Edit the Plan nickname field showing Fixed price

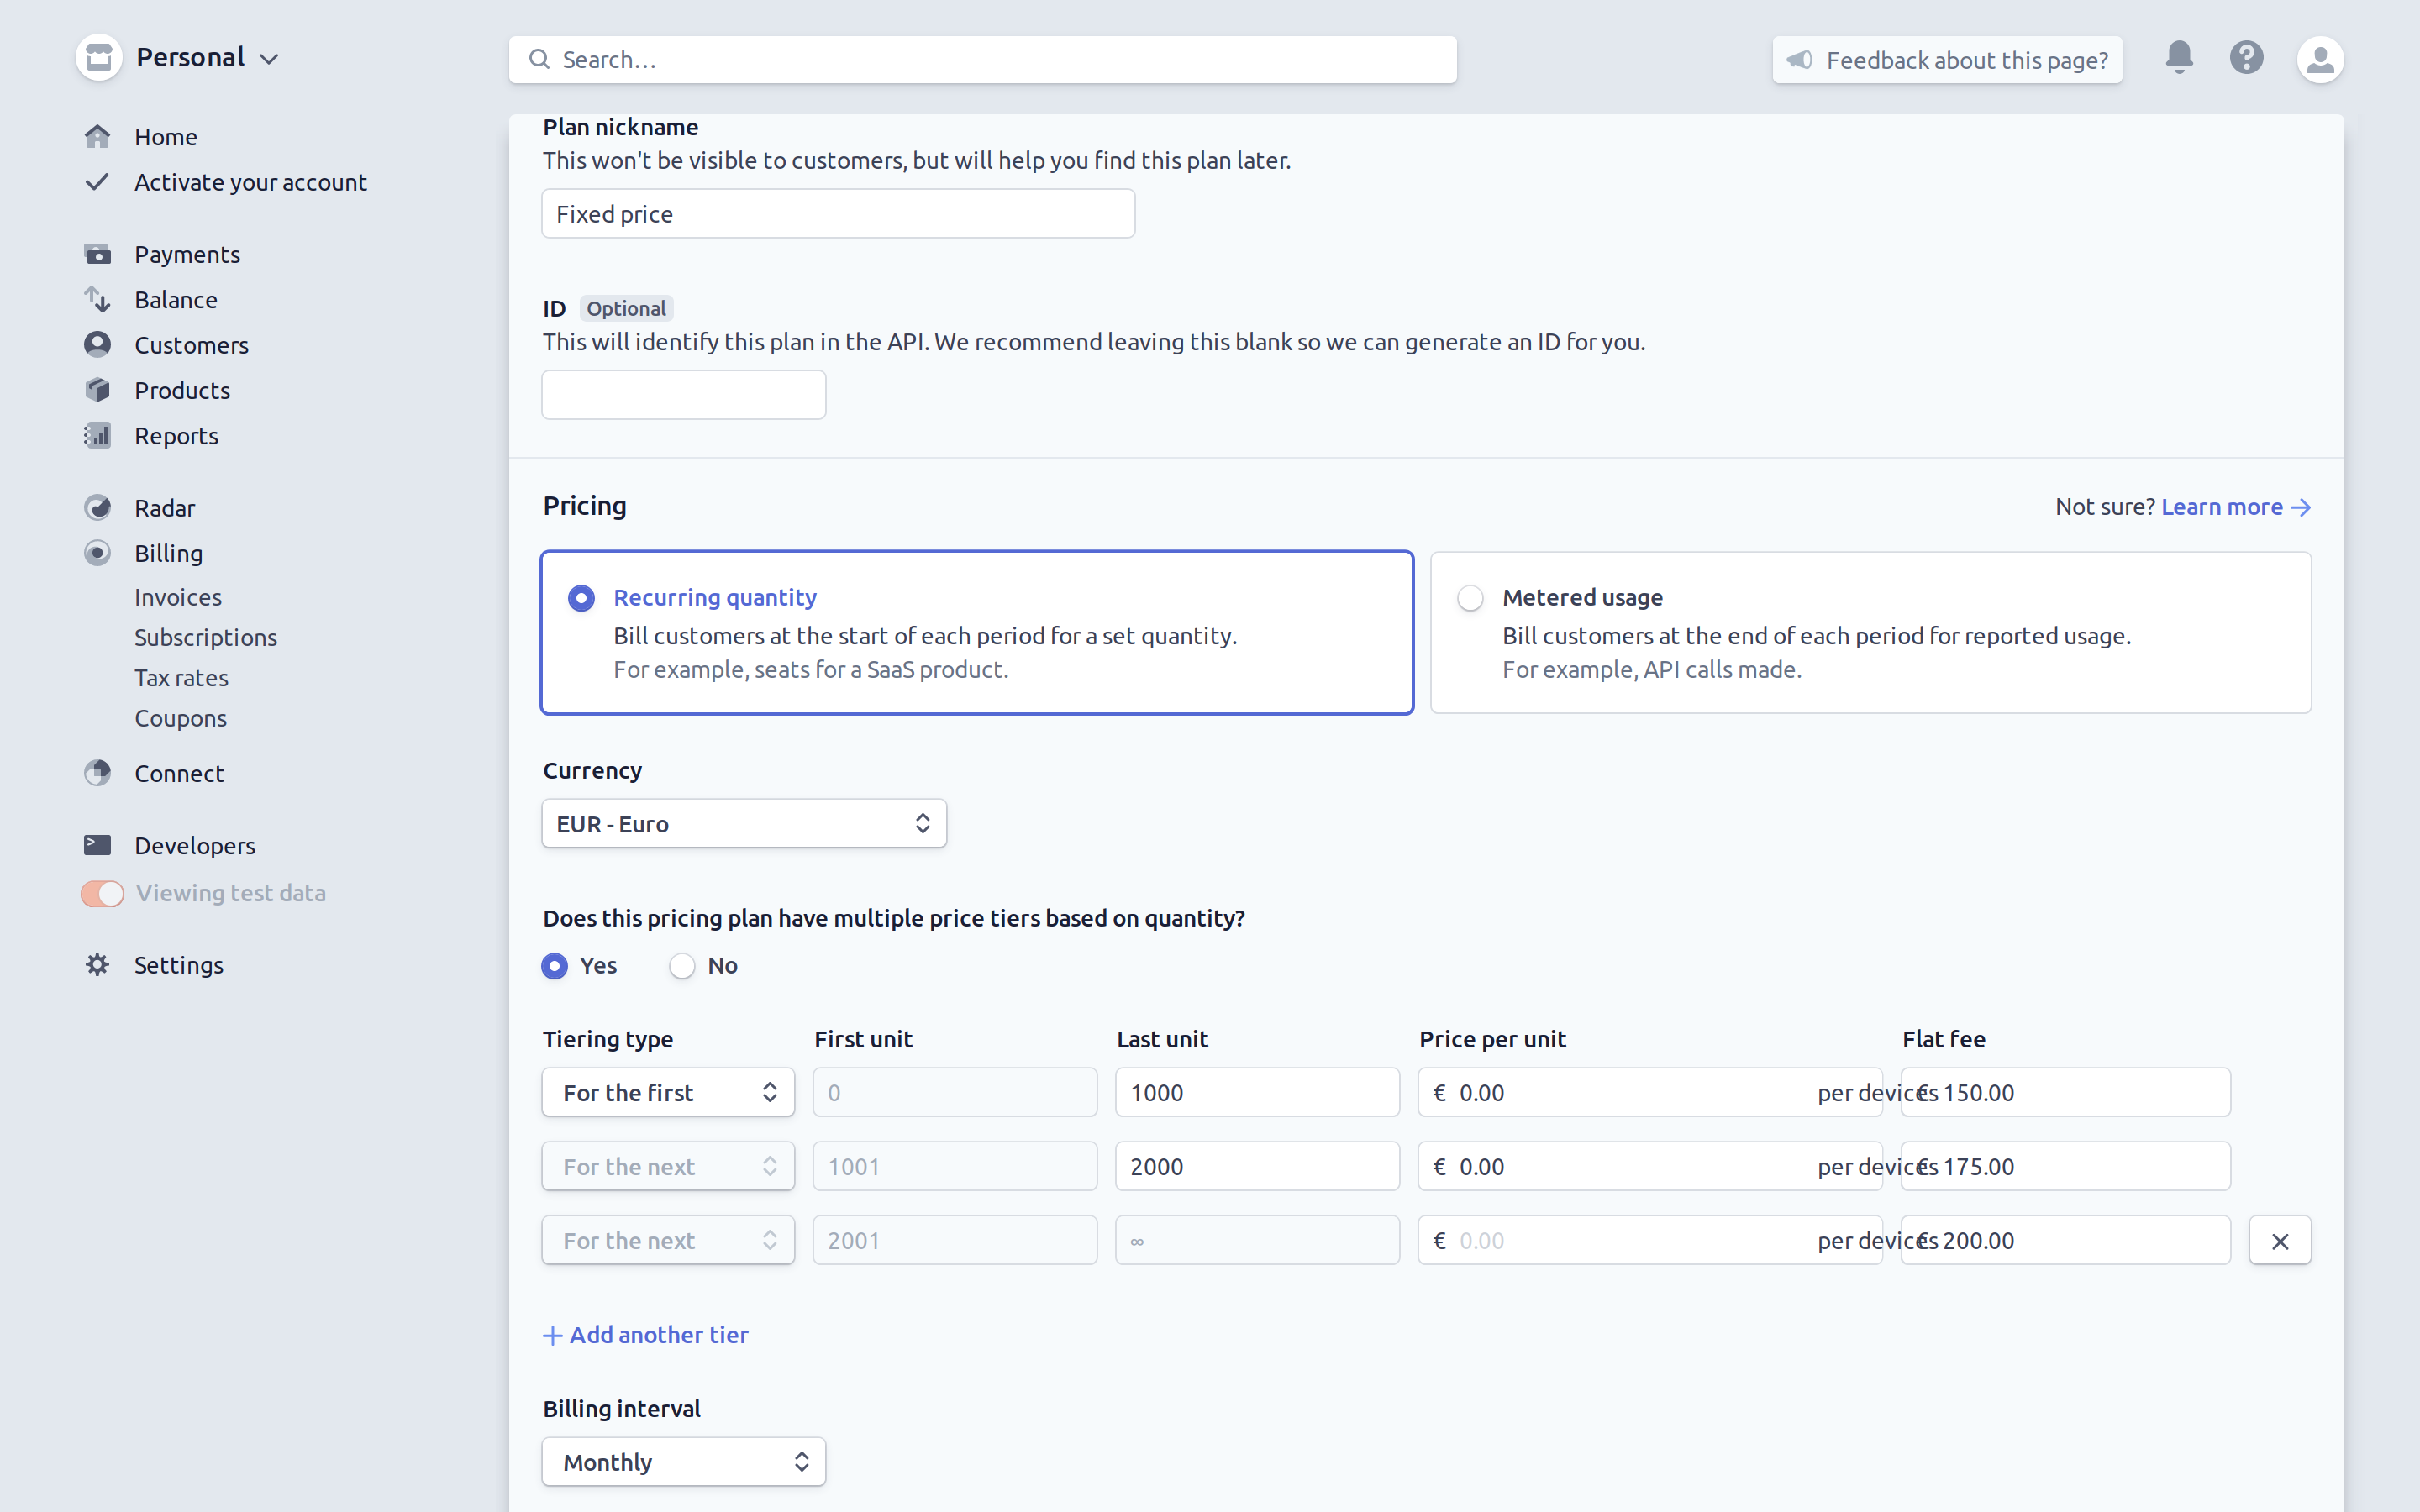tap(838, 213)
